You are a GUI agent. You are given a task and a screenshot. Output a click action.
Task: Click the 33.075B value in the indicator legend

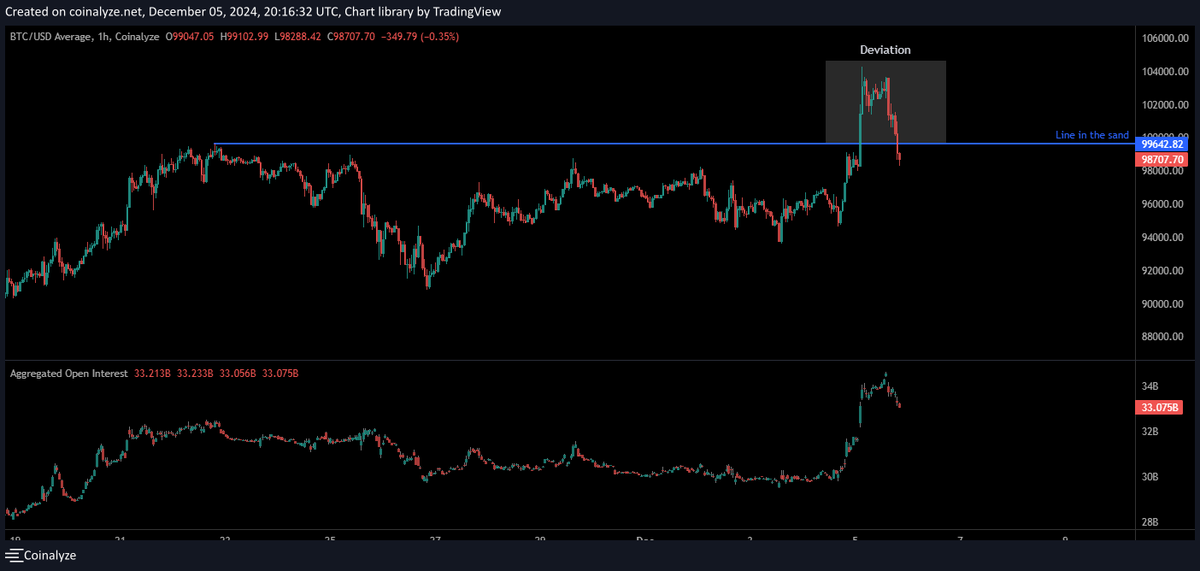(x=279, y=373)
